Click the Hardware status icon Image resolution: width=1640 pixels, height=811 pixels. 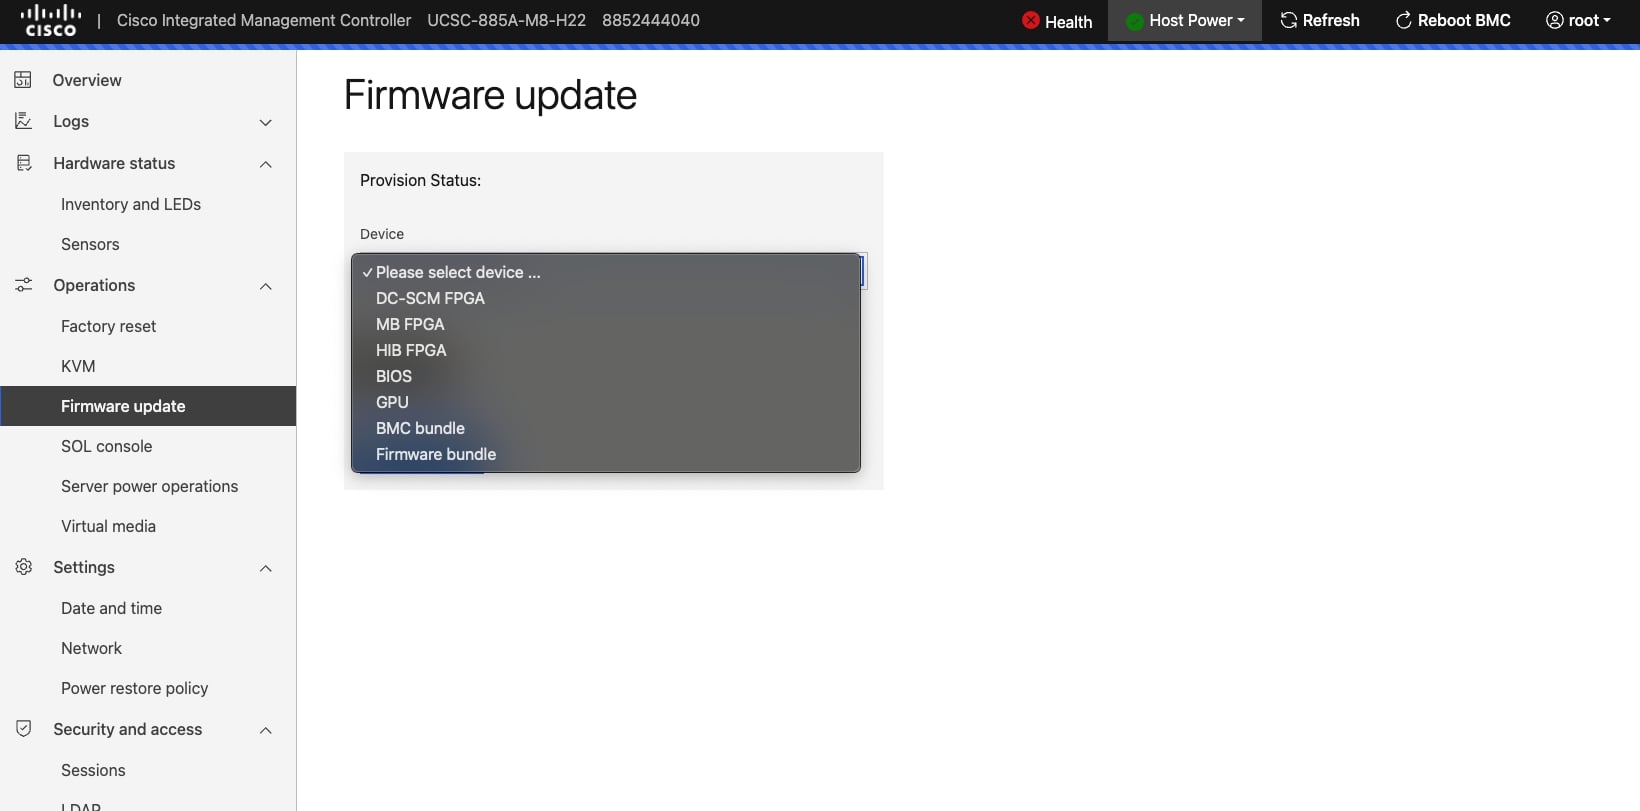23,163
